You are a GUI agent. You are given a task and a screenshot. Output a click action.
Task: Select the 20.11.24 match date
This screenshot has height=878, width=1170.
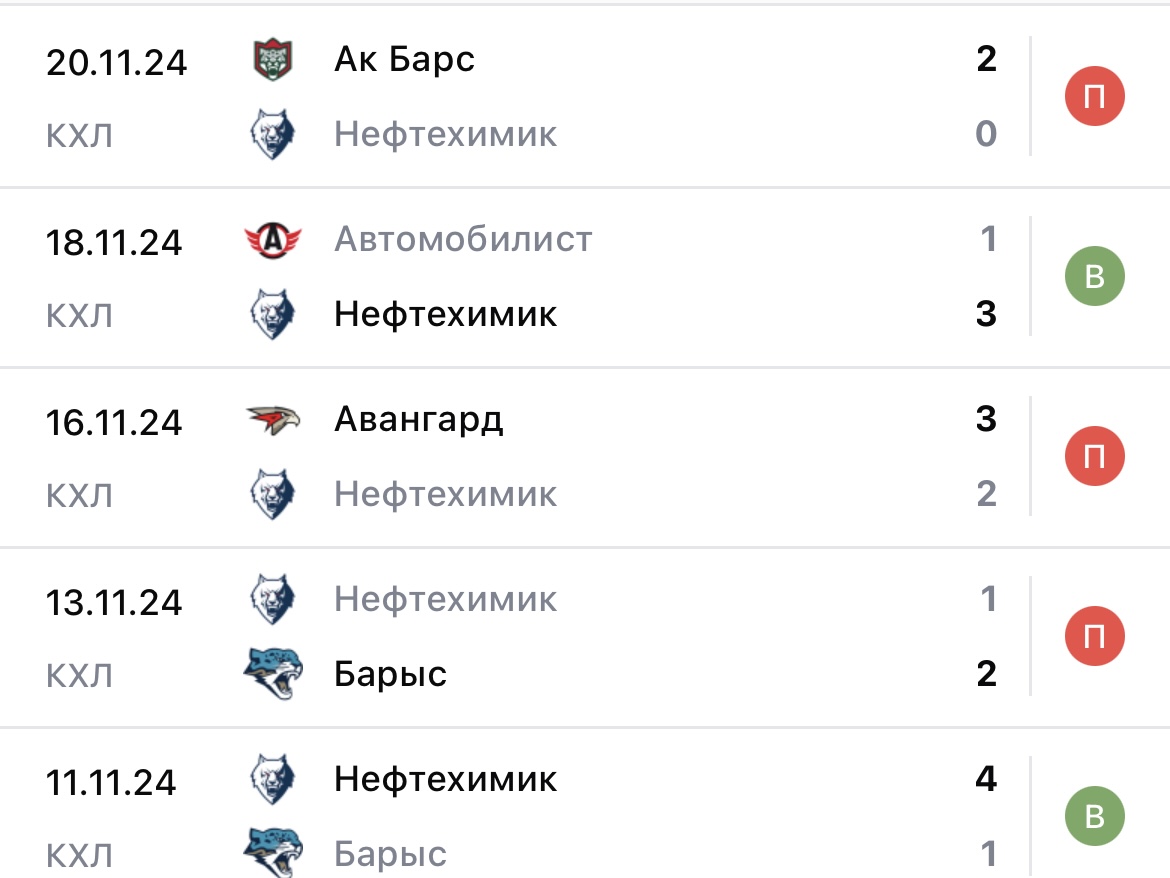click(x=116, y=63)
